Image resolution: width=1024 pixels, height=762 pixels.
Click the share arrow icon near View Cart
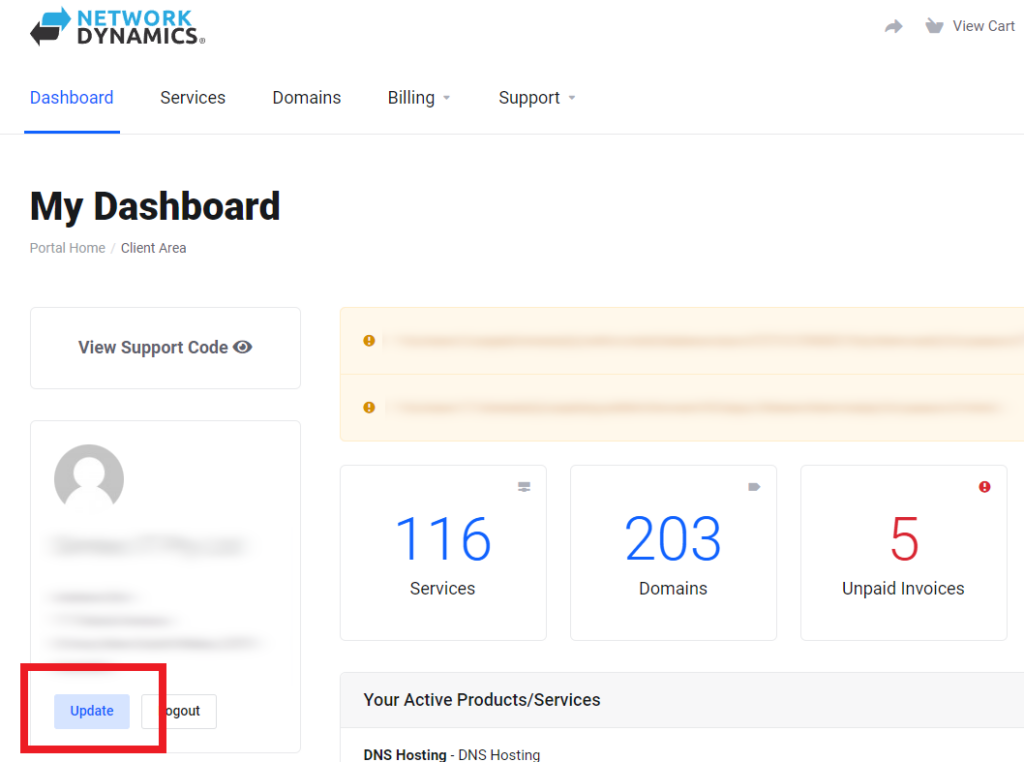[x=894, y=27]
